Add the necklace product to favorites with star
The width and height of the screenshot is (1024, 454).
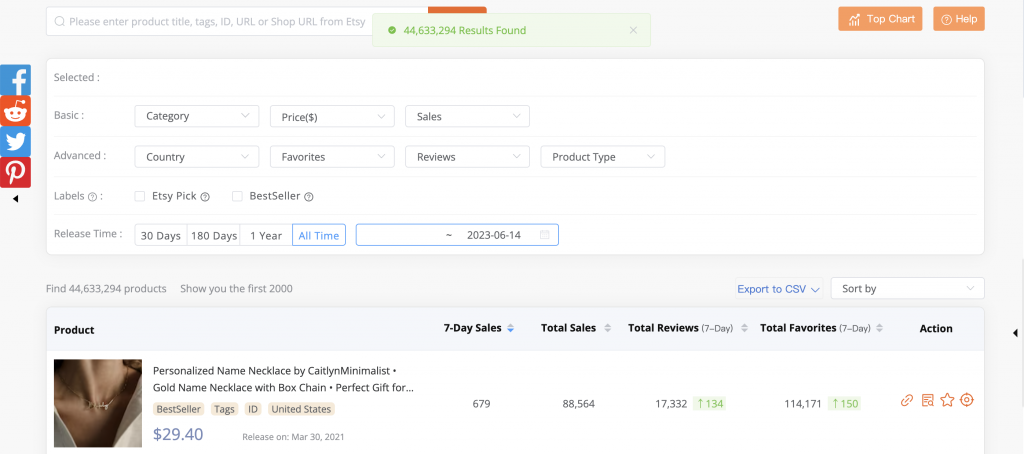pos(947,401)
